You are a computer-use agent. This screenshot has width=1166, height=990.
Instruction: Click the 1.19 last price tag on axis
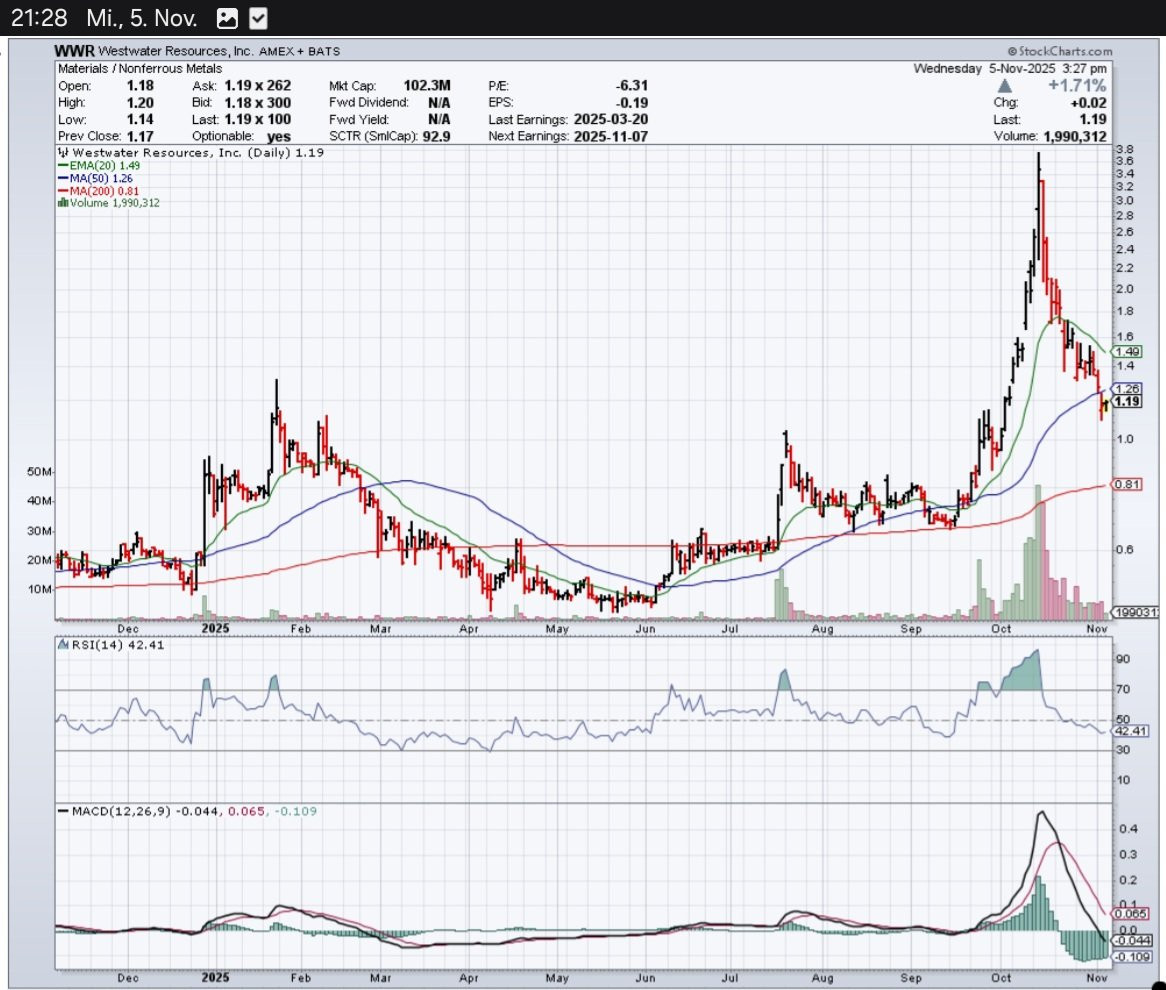pos(1128,402)
